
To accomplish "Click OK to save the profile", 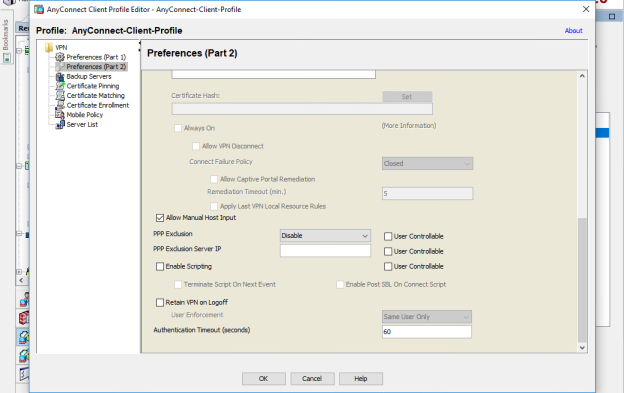I will pos(263,379).
